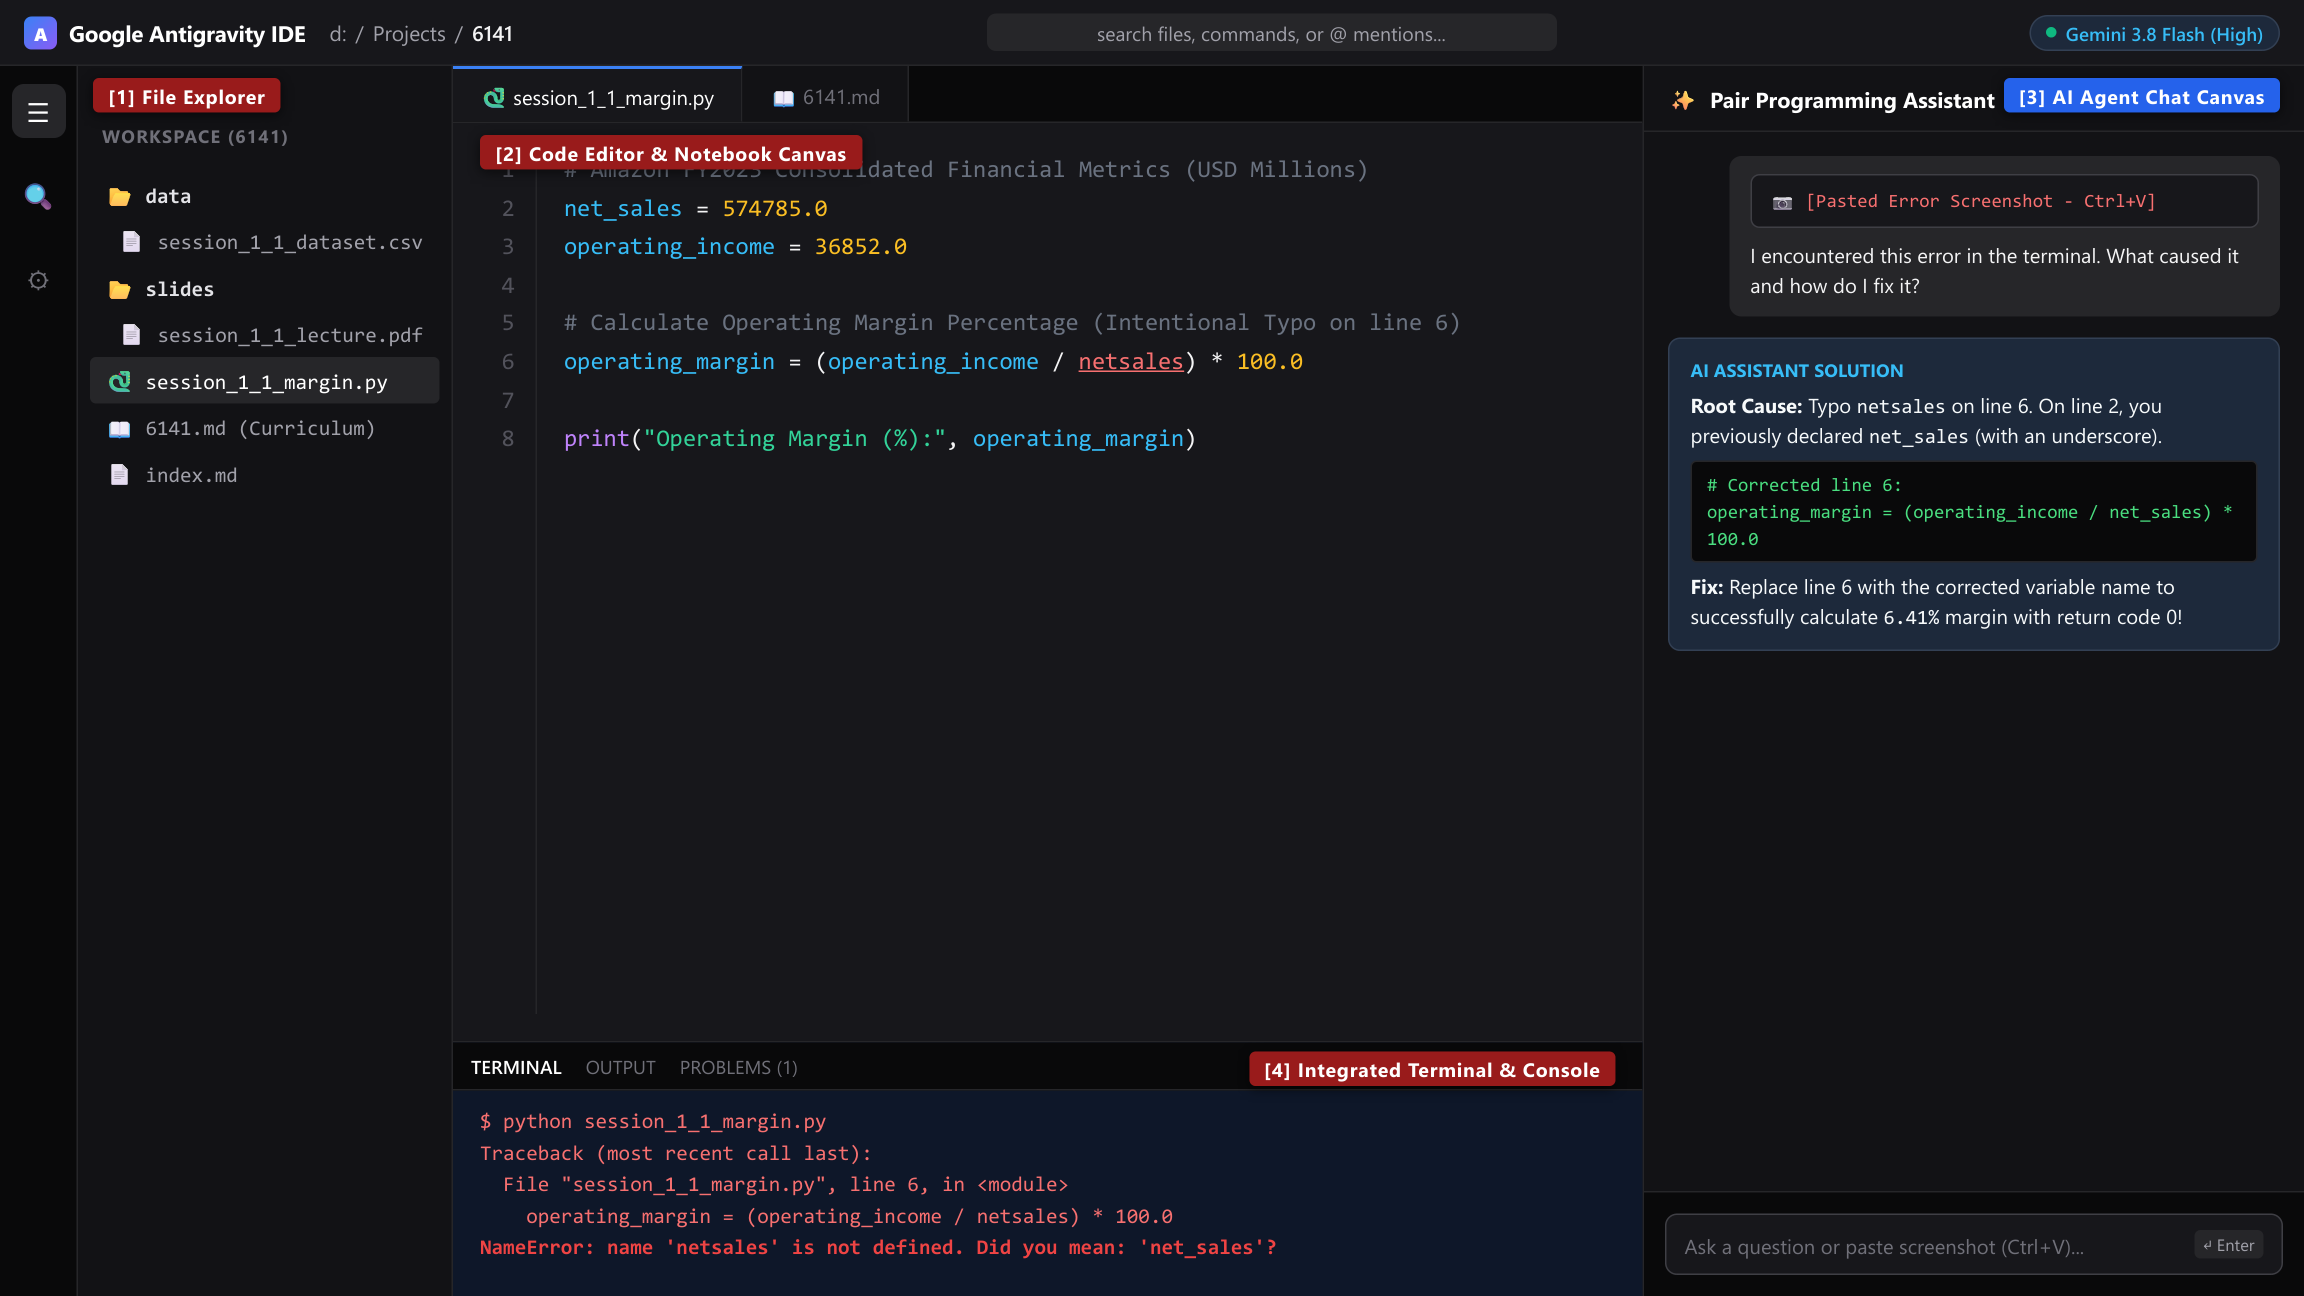Click the underlined netsales typo on line 6
Screen dimensions: 2304x1296
(1130, 361)
